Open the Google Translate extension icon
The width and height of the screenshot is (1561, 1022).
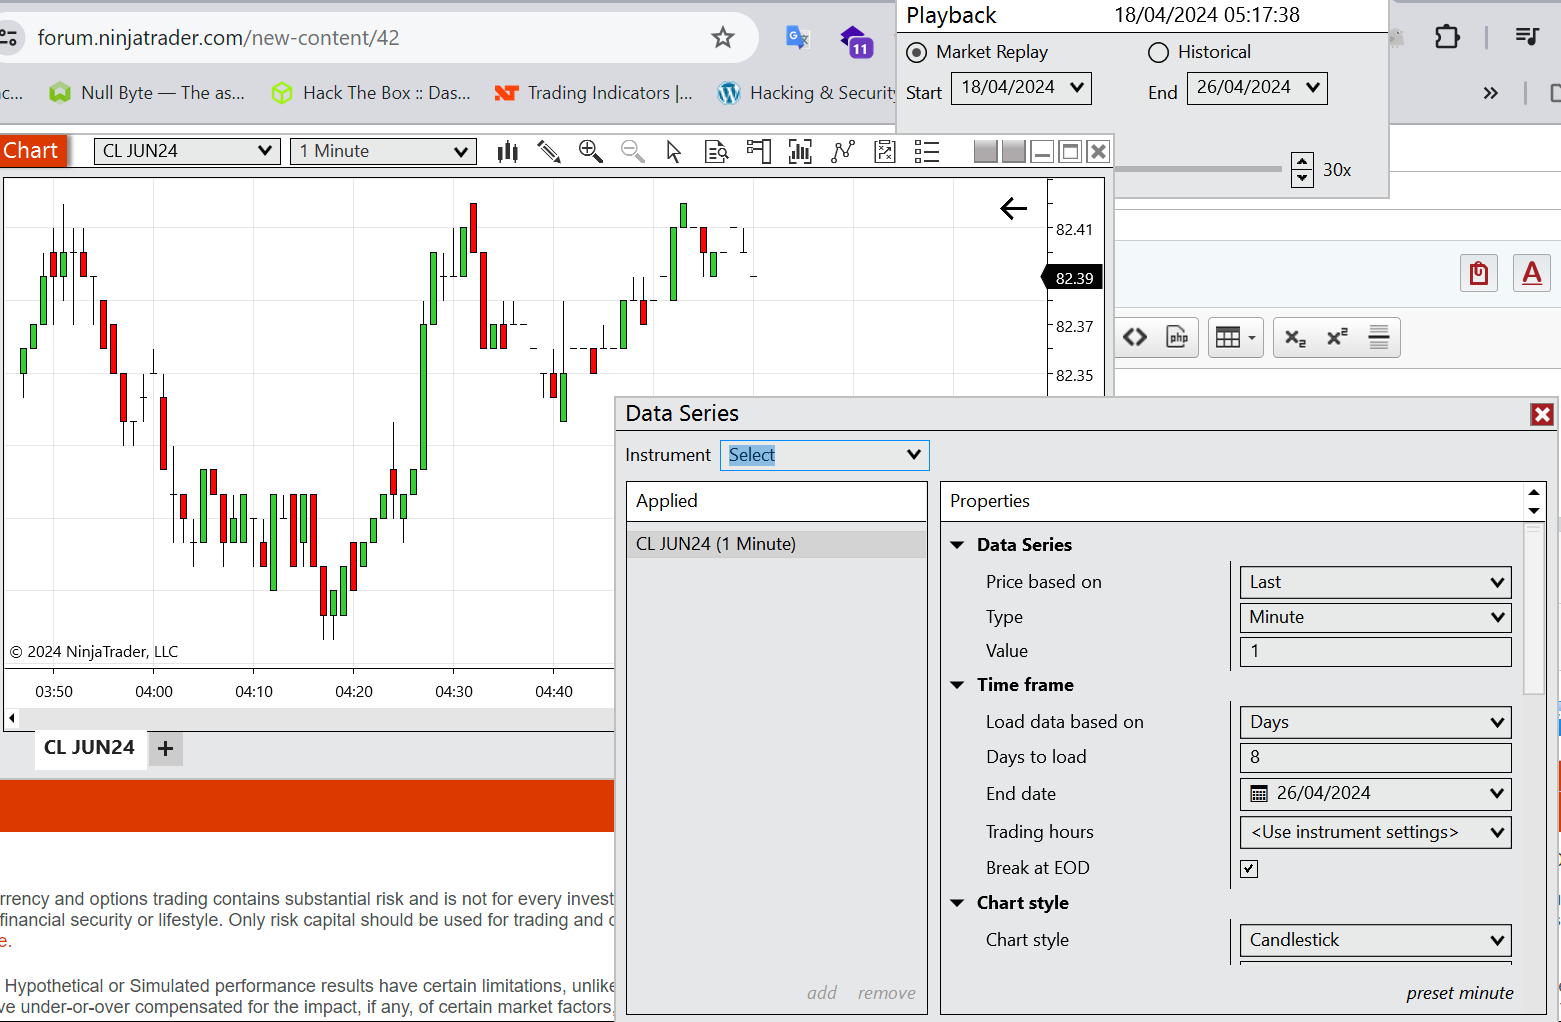point(797,38)
